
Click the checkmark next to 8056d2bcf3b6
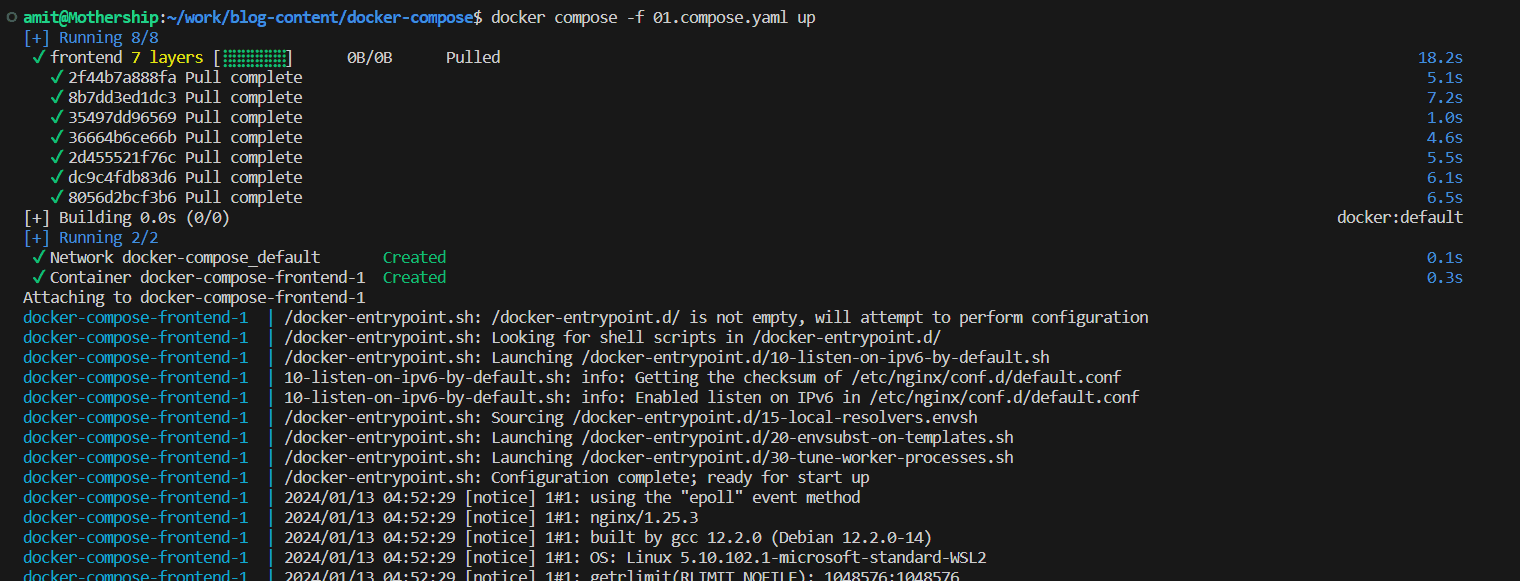point(56,197)
